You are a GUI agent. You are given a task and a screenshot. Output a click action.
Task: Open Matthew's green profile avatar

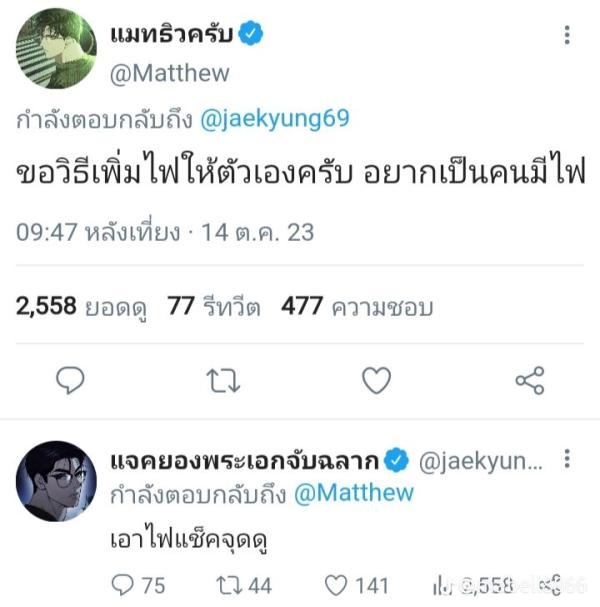[57, 49]
